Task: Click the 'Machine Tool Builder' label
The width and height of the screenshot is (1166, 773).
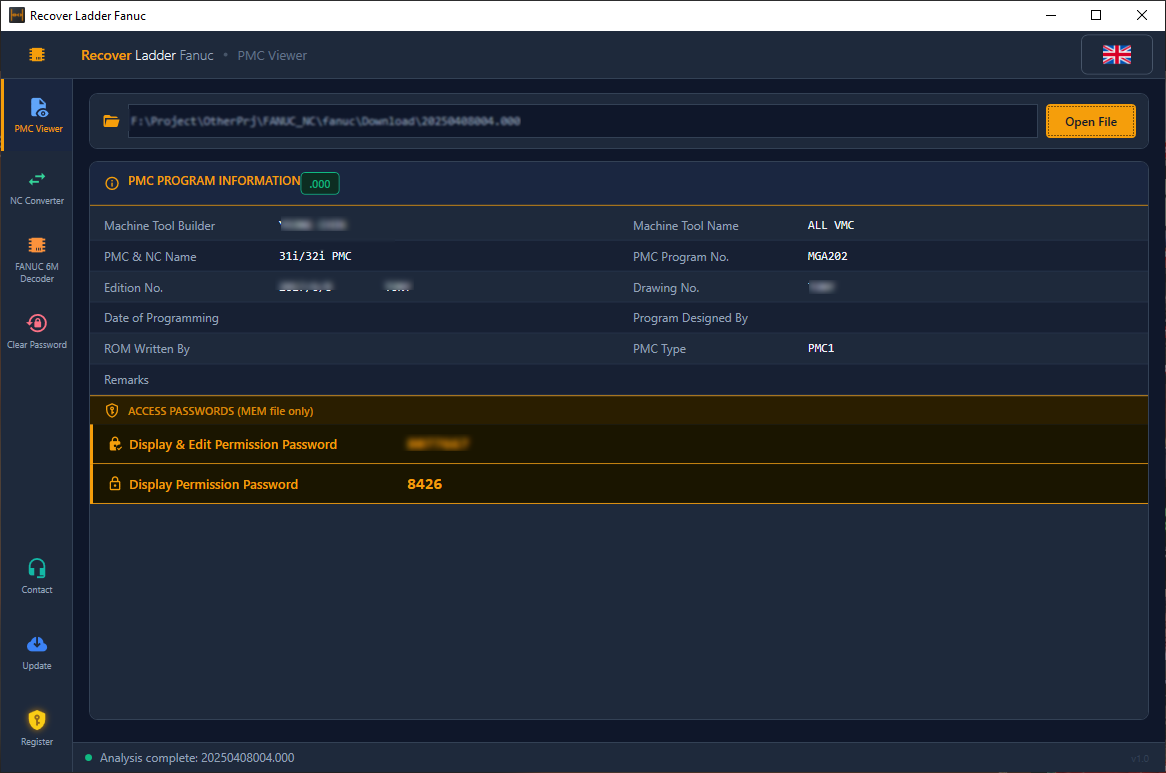Action: [x=159, y=226]
